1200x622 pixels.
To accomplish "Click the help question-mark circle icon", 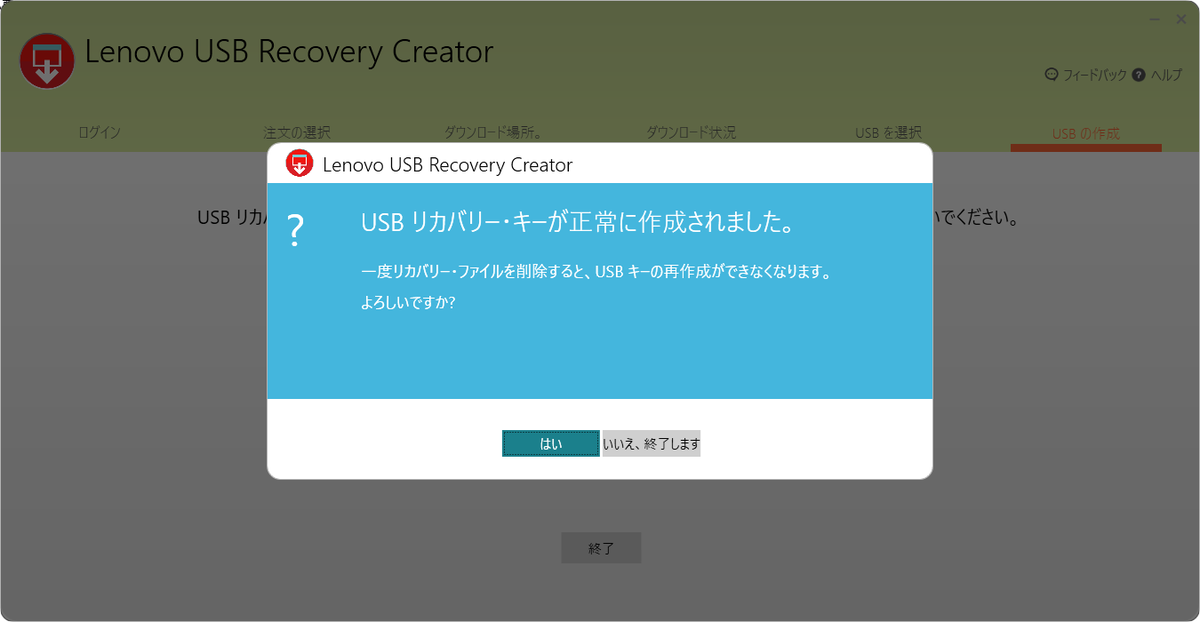I will point(1139,75).
